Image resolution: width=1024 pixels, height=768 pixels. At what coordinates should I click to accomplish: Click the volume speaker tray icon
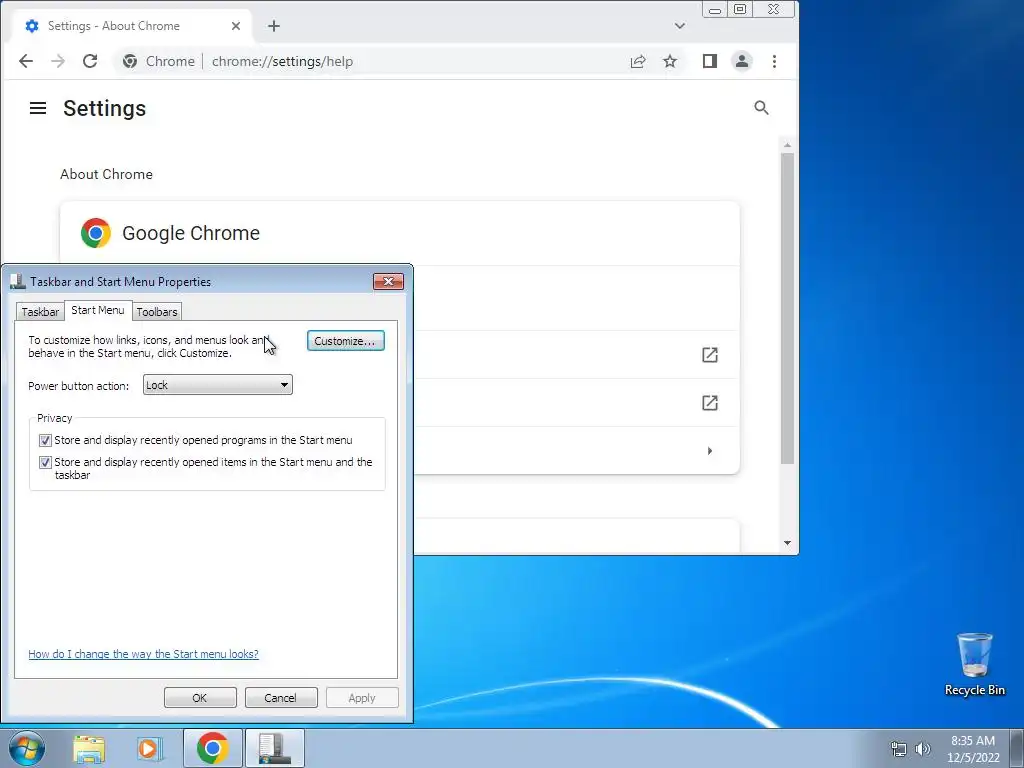coord(923,749)
